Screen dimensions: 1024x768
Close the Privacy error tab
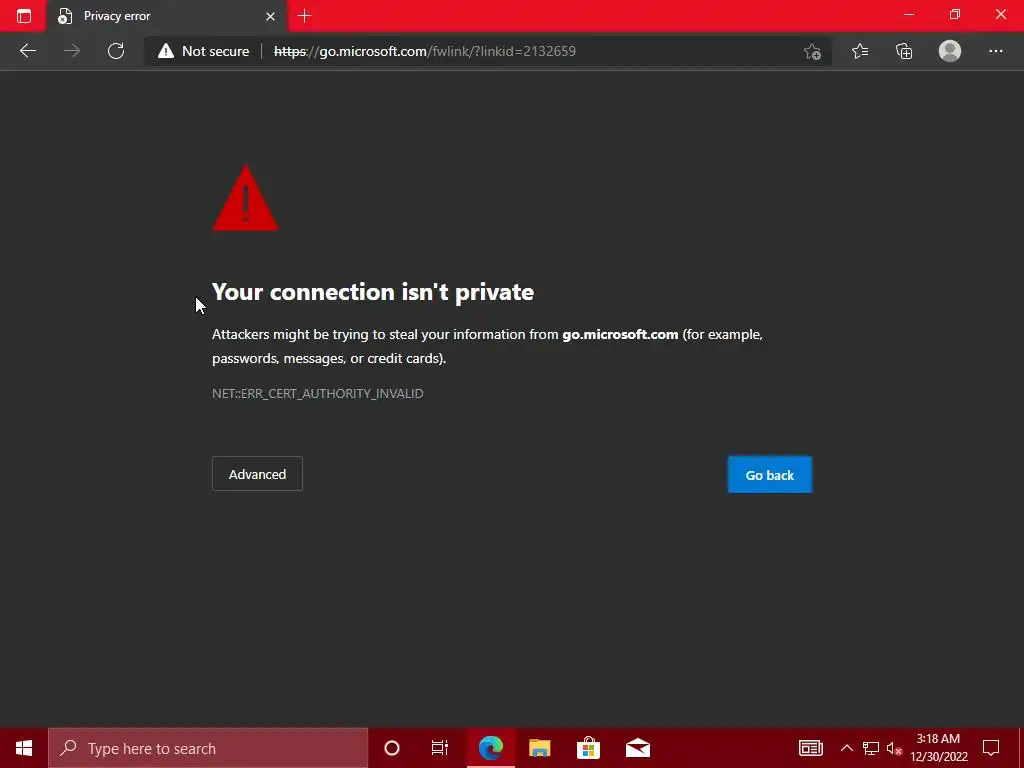tap(270, 16)
